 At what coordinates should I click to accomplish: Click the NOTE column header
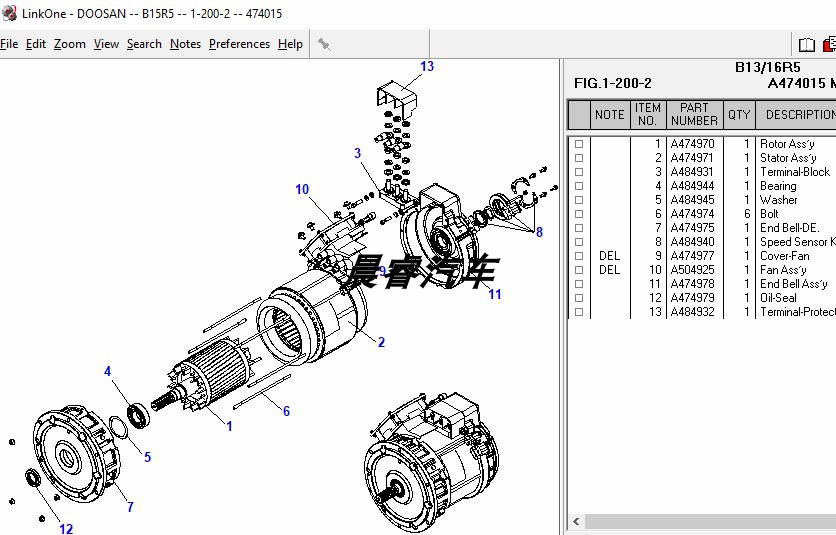[610, 115]
